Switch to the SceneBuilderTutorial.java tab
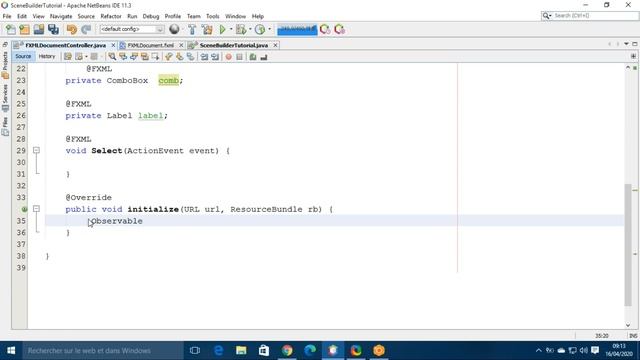This screenshot has height=360, width=640. coord(233,45)
